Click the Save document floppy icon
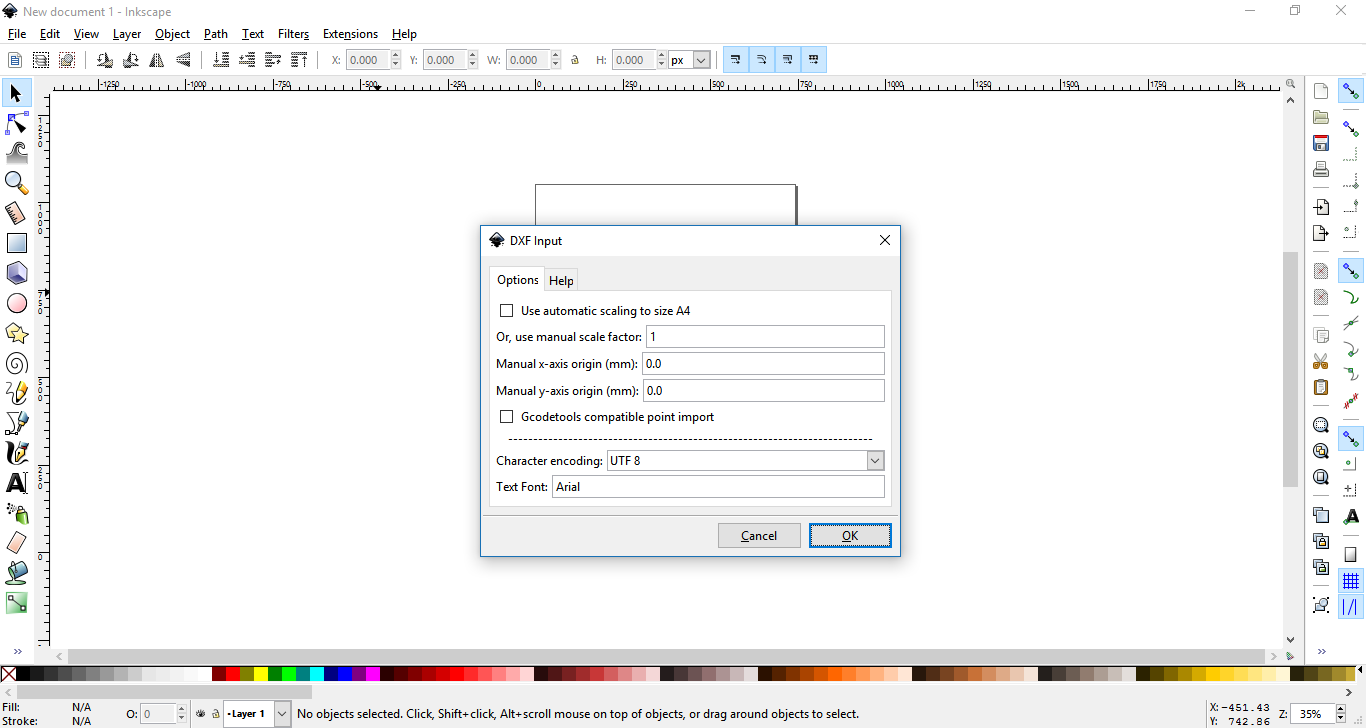This screenshot has width=1366, height=728. point(1321,143)
